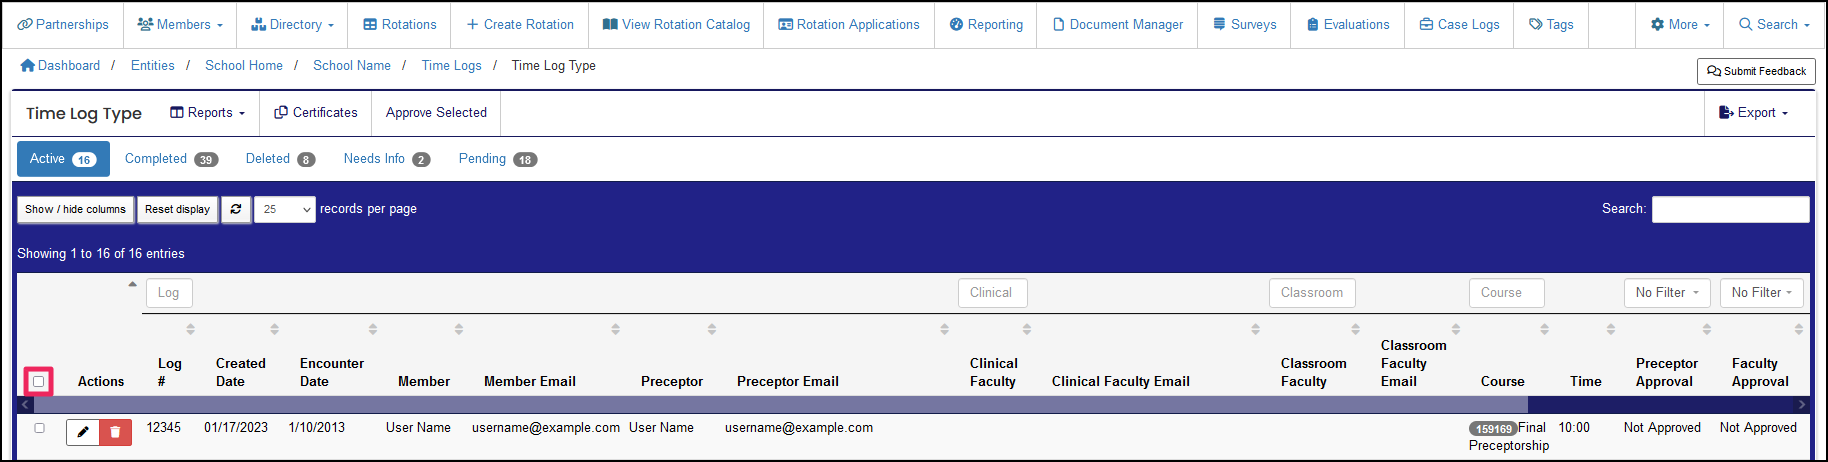This screenshot has width=1828, height=462.
Task: Open Preceptor Approval No Filter dropdown
Action: click(x=1667, y=293)
